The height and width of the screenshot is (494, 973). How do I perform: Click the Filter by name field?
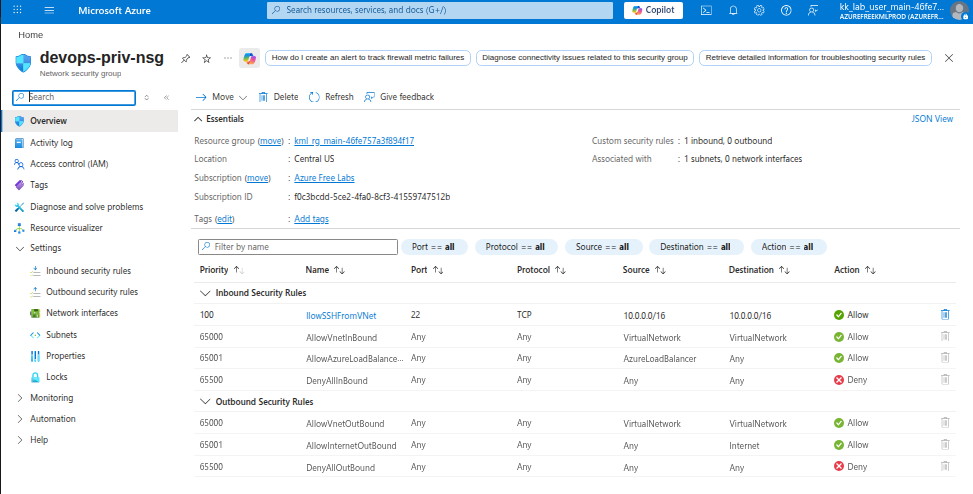coord(298,246)
